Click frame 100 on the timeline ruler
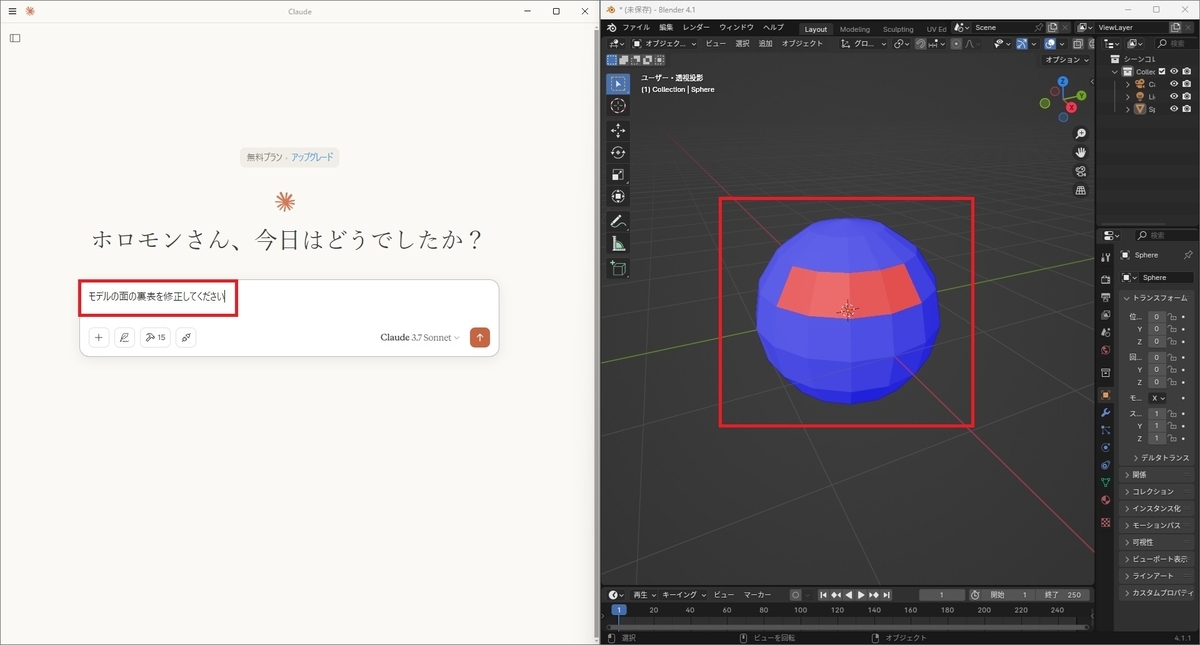This screenshot has width=1200, height=645. (x=800, y=609)
